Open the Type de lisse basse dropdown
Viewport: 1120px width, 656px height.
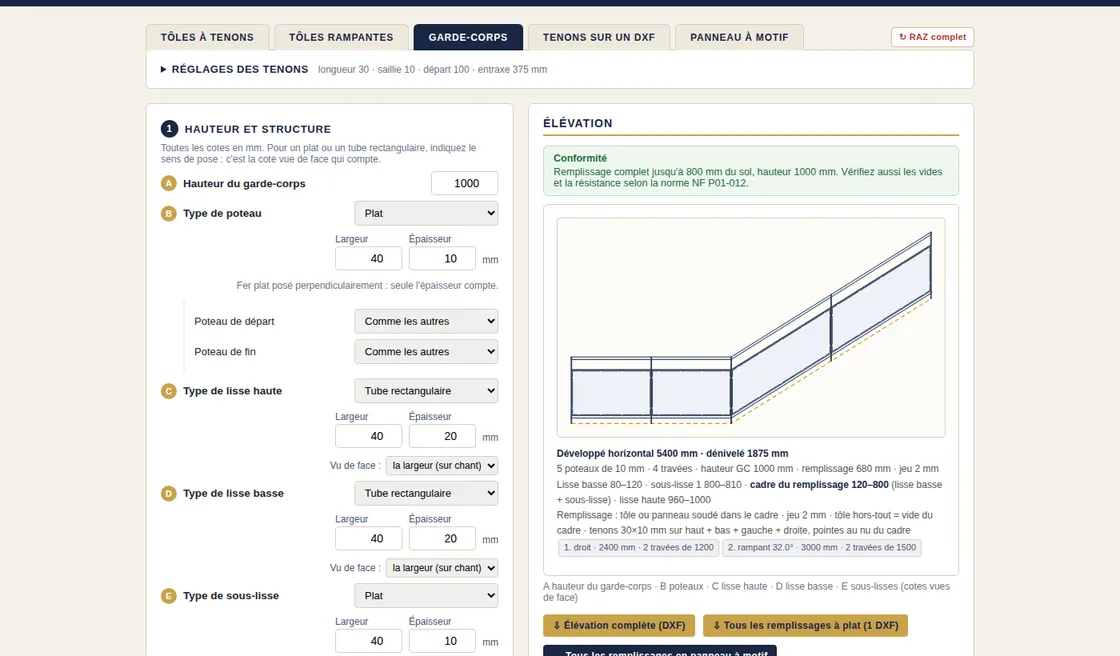(x=426, y=493)
